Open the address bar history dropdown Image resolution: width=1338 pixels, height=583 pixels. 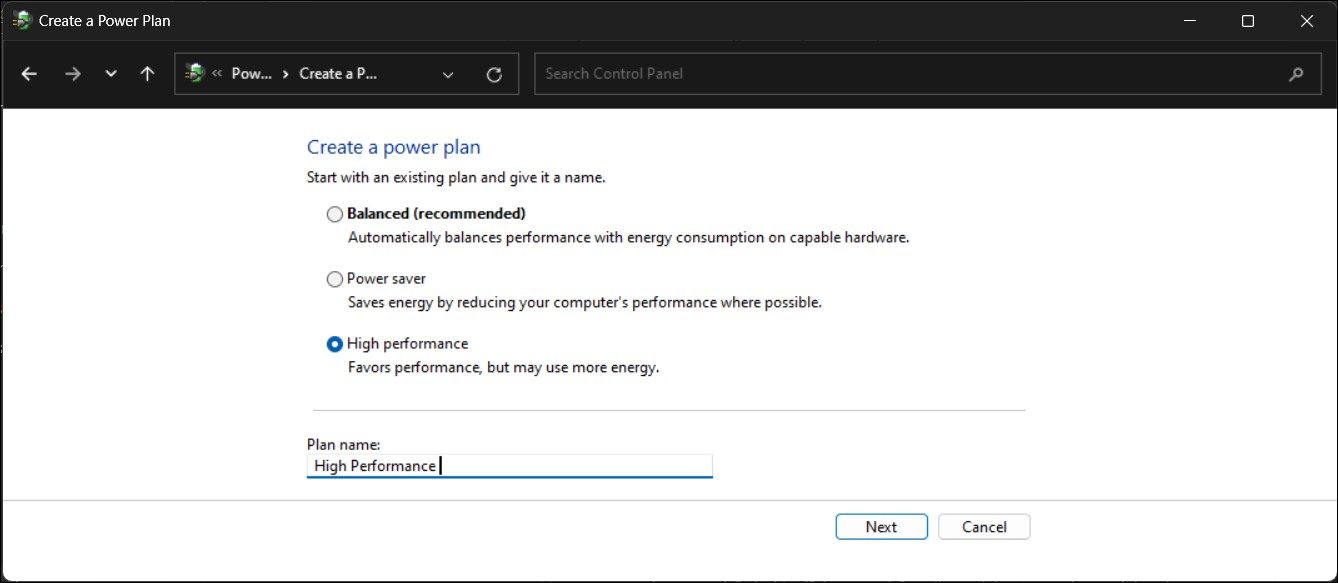tap(448, 73)
